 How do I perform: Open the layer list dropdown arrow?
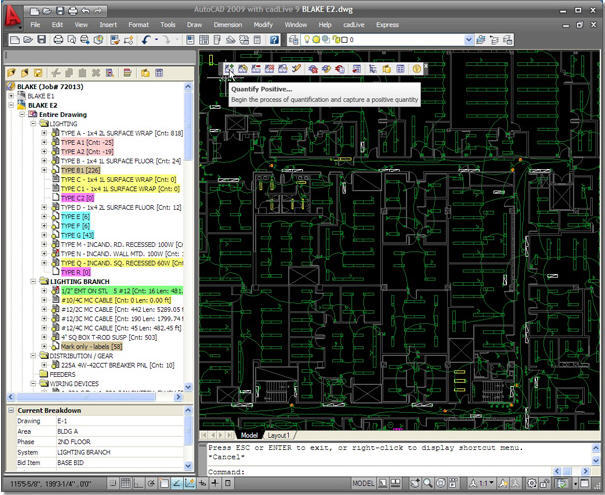pyautogui.click(x=469, y=40)
